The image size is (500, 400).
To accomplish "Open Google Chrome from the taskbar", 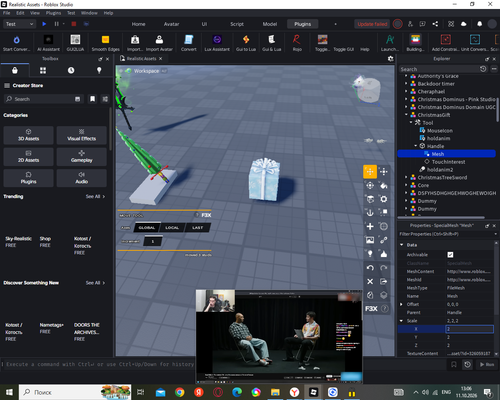I will [x=180, y=392].
